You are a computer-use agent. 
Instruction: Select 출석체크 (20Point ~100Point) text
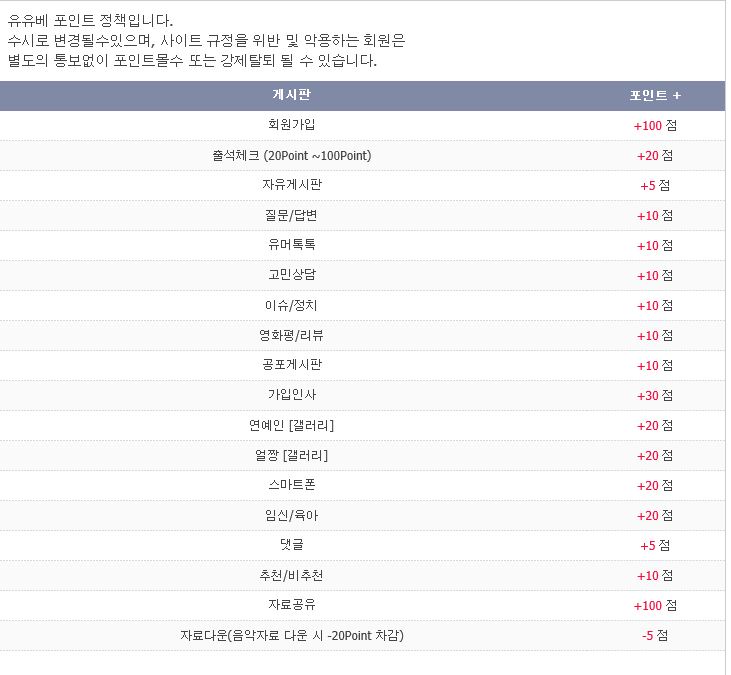[x=291, y=155]
